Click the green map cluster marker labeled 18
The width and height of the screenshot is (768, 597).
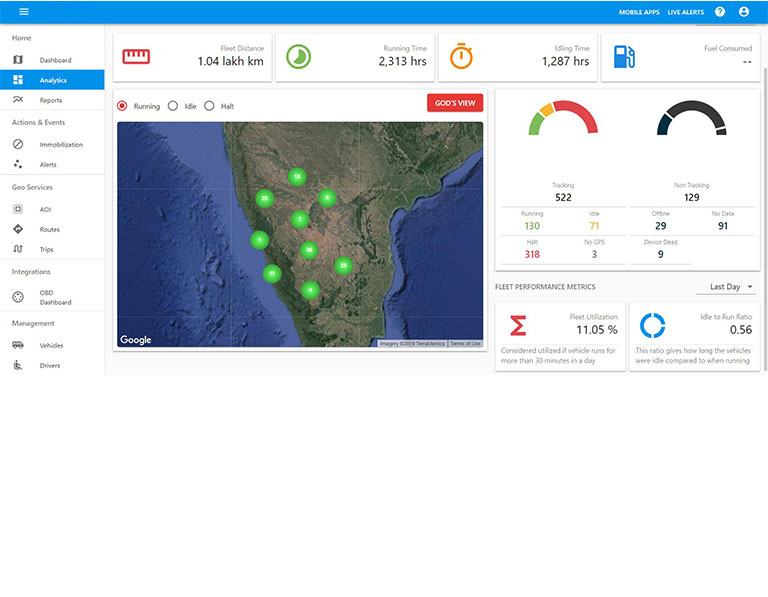pos(297,177)
